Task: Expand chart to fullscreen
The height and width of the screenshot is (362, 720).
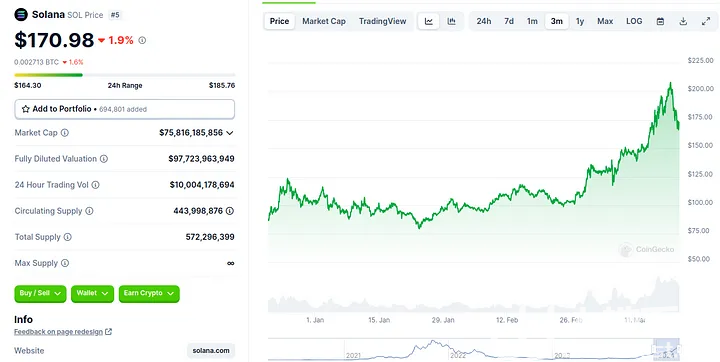Action: (x=706, y=22)
